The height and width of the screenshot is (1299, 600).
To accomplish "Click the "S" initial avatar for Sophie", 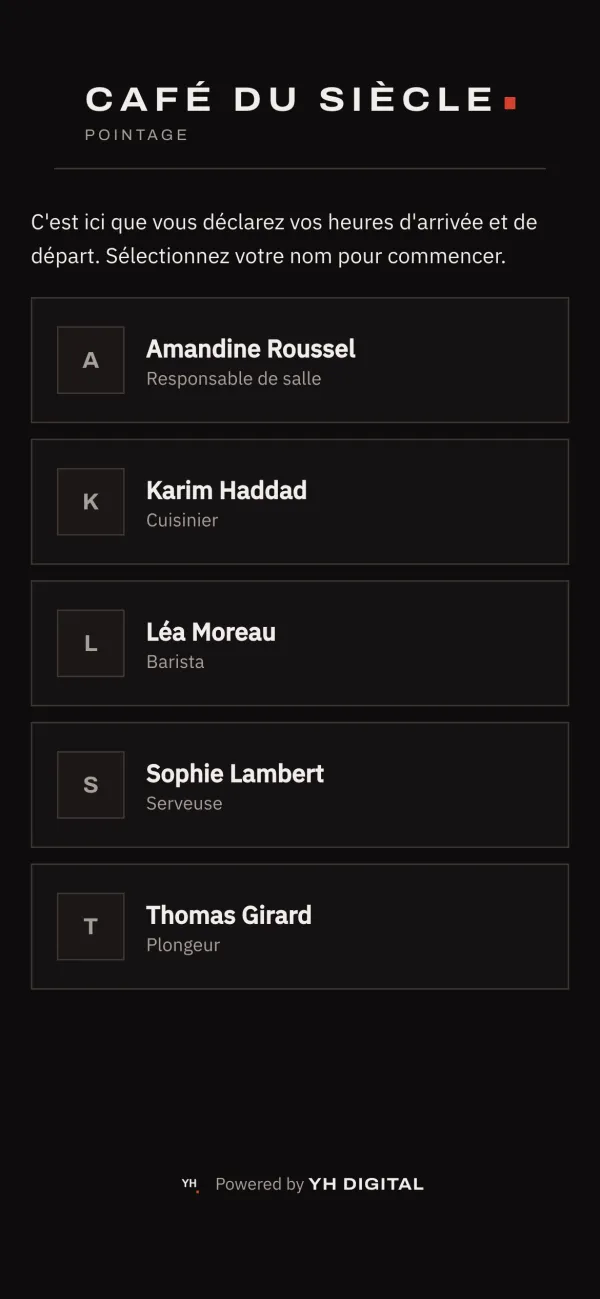I will pyautogui.click(x=90, y=785).
